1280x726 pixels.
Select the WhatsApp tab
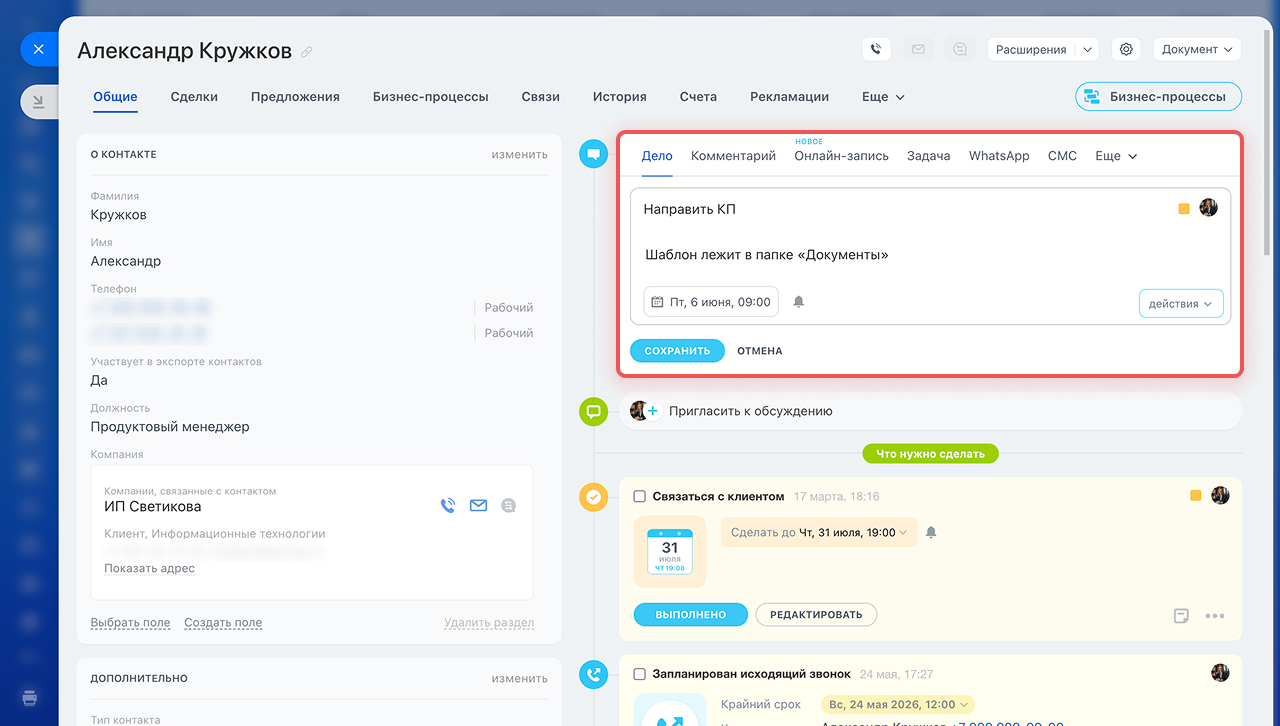[999, 156]
